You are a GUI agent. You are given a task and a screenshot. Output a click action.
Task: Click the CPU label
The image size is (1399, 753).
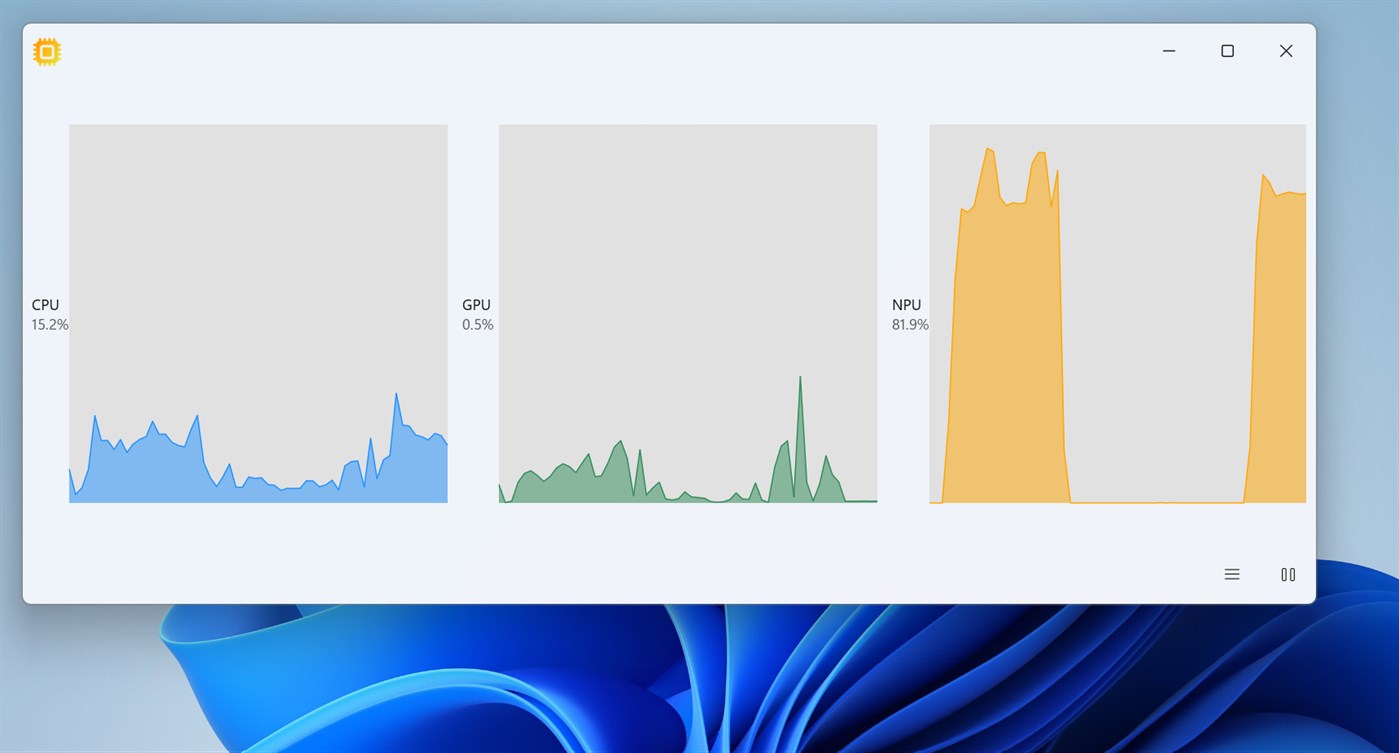pos(45,305)
